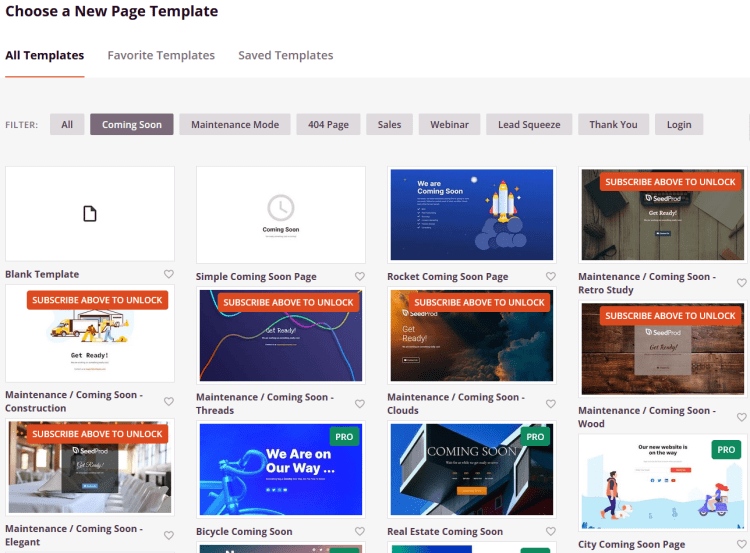Click PRO badge on Real Estate template
This screenshot has width=750, height=553.
[535, 437]
